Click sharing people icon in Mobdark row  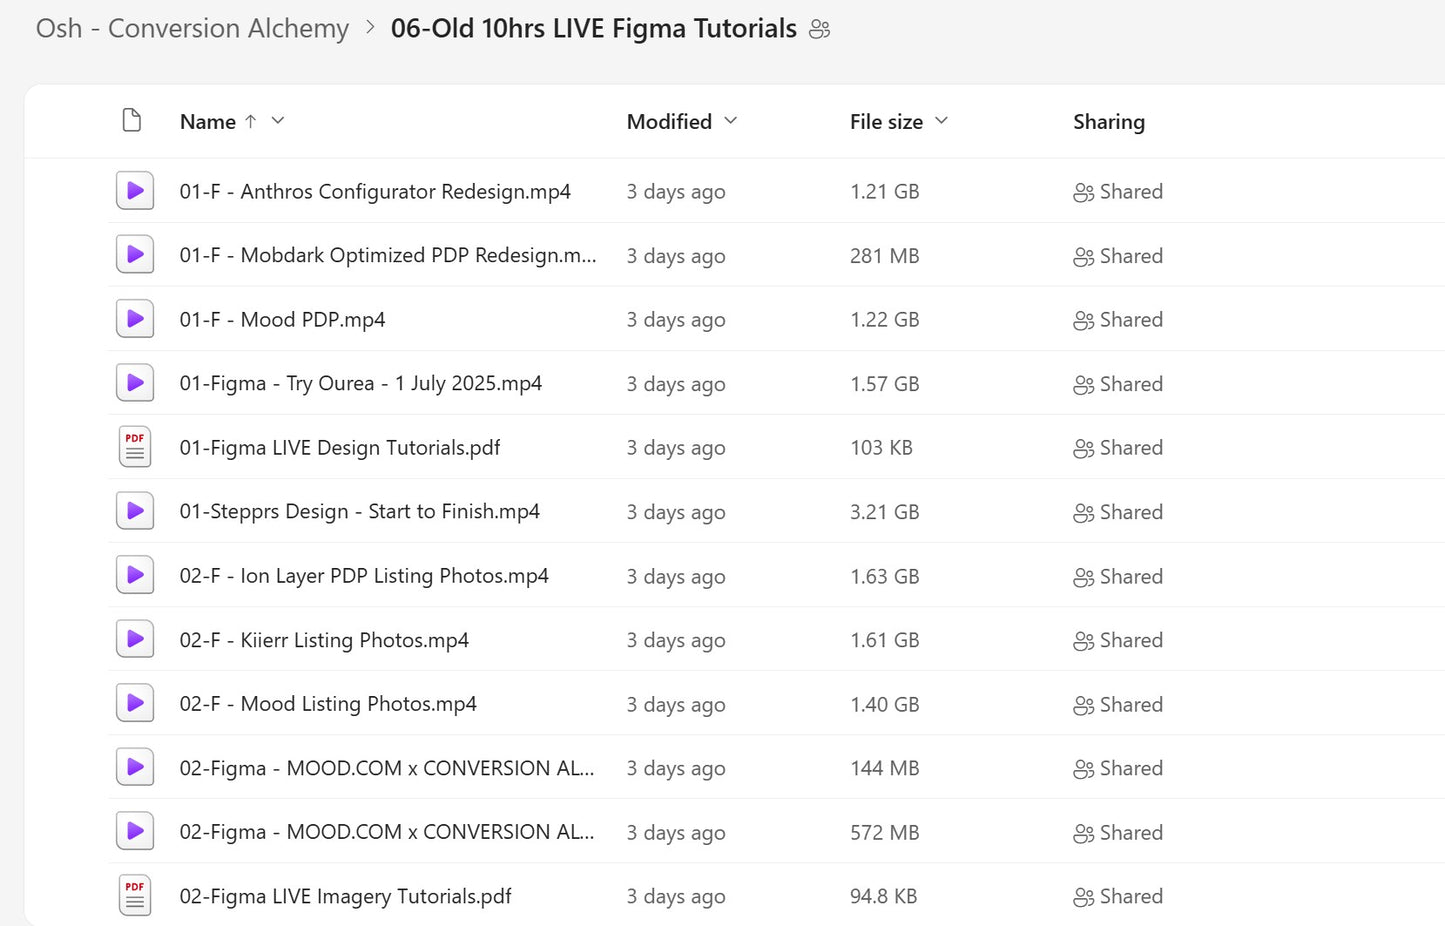point(1083,257)
